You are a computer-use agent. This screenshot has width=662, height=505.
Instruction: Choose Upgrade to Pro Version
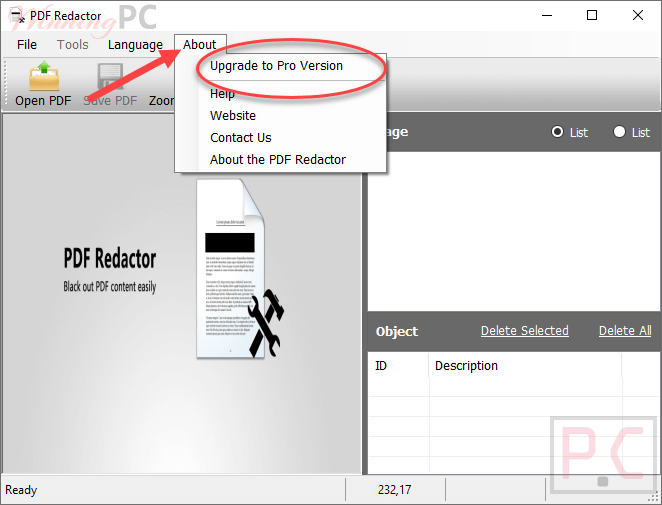[x=277, y=66]
